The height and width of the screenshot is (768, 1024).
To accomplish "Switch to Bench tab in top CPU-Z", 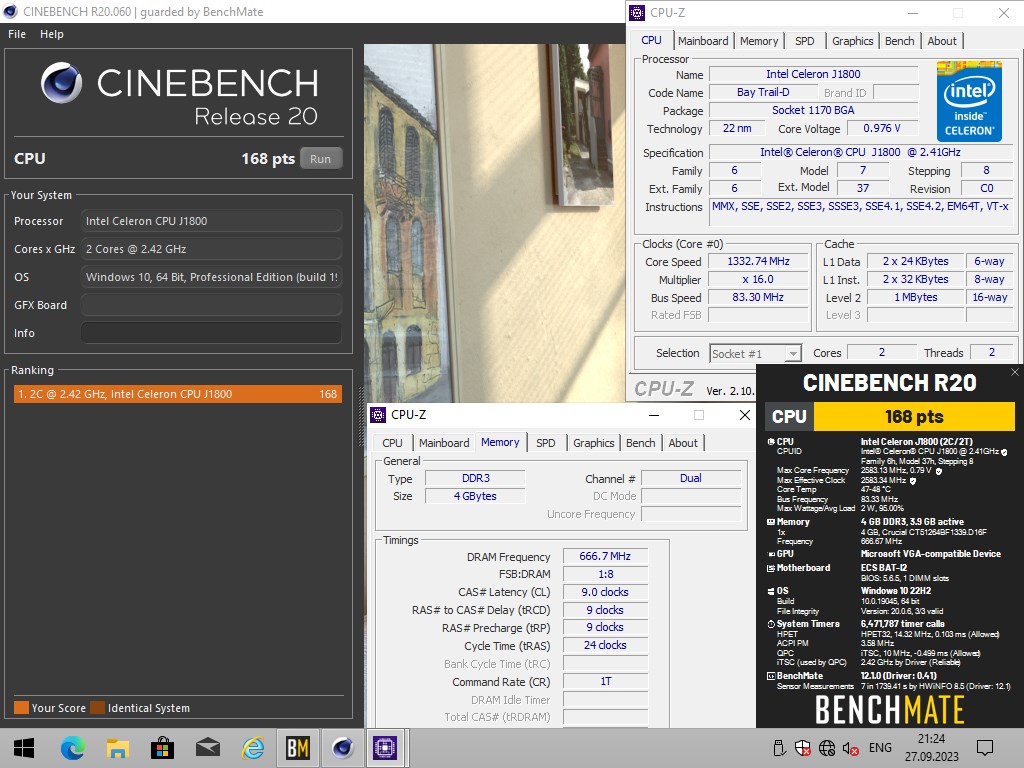I will pyautogui.click(x=899, y=40).
